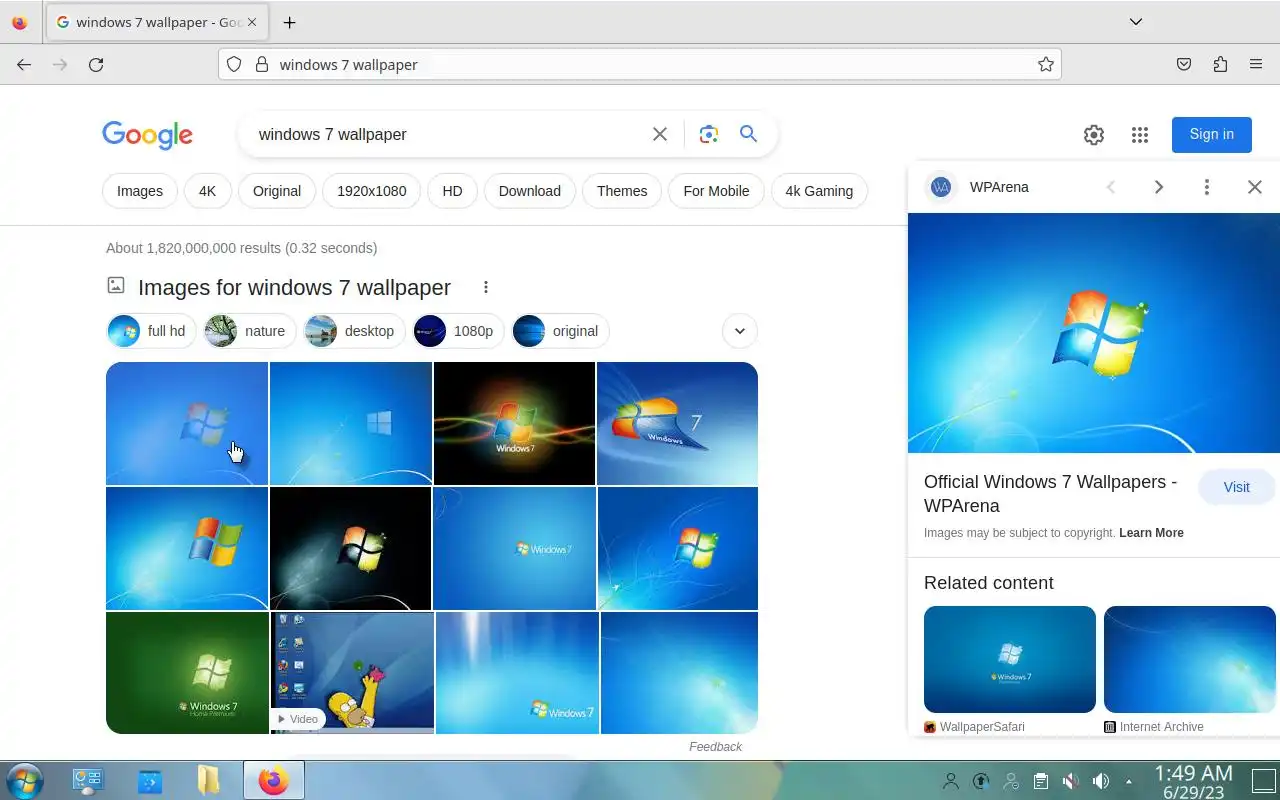This screenshot has height=800, width=1280.
Task: Open a new browser tab
Action: tap(289, 22)
